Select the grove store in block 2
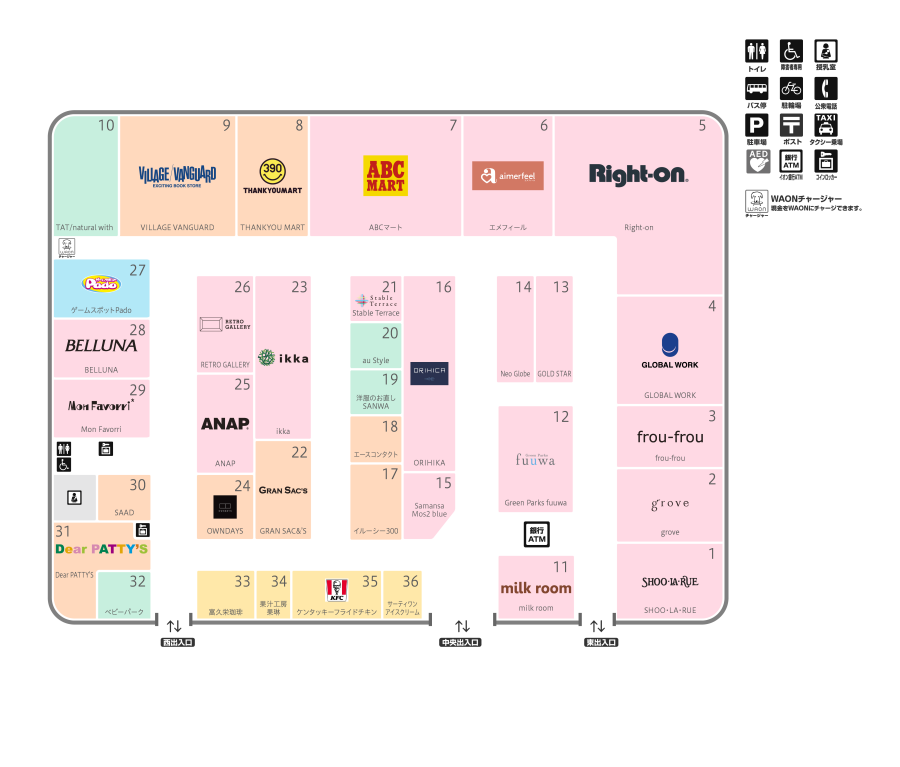Screen dimensions: 900x767 (x=670, y=505)
